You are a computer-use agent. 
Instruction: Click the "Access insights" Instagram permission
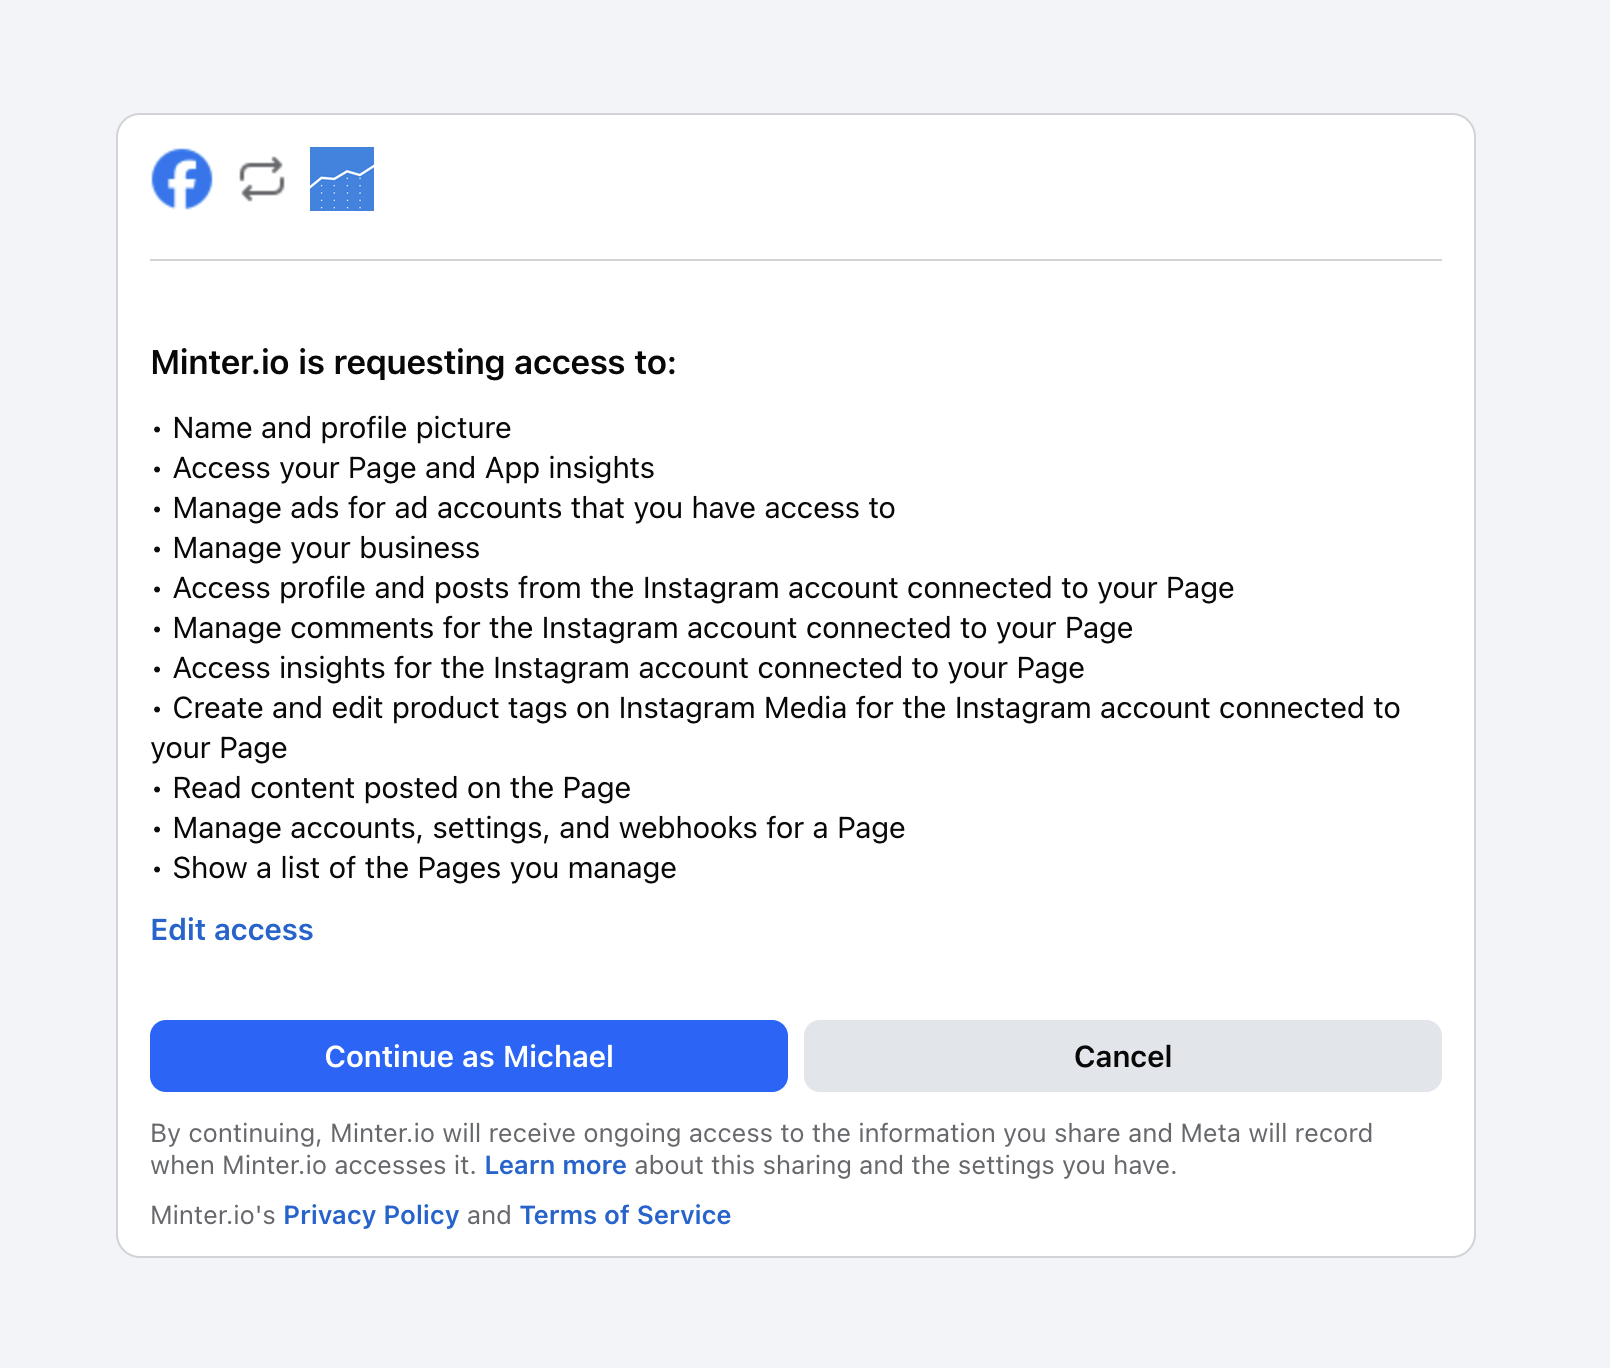[x=628, y=668]
